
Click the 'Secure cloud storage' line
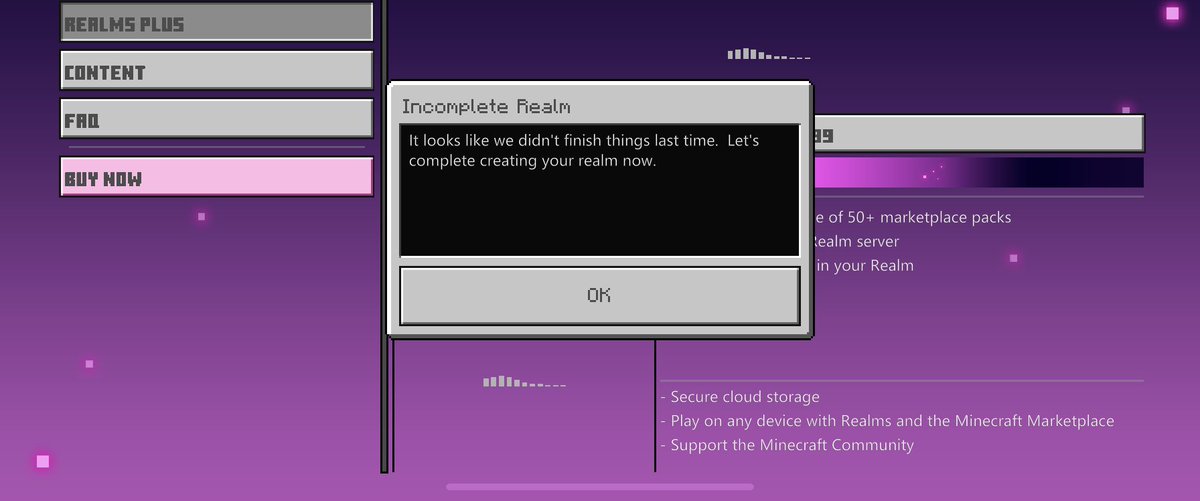[740, 397]
